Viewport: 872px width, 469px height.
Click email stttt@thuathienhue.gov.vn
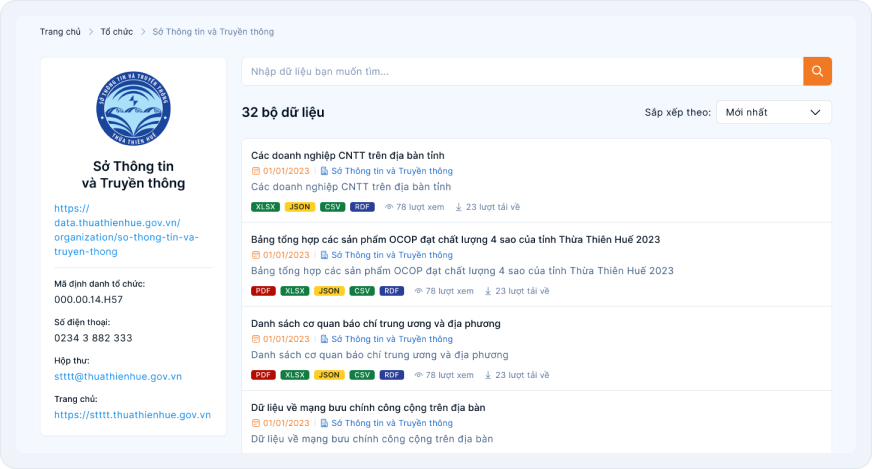pos(118,377)
